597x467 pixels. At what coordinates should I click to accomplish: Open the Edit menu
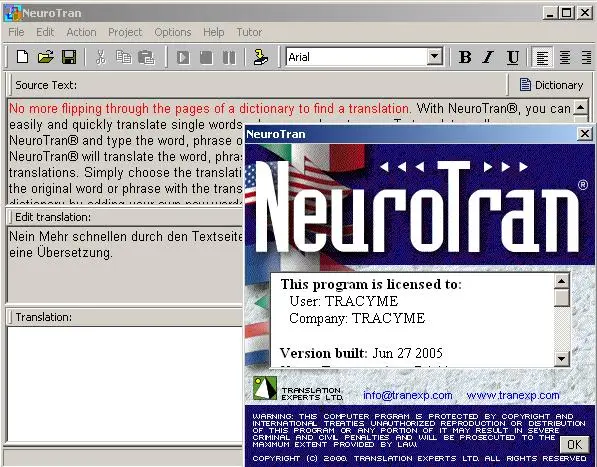coord(45,32)
